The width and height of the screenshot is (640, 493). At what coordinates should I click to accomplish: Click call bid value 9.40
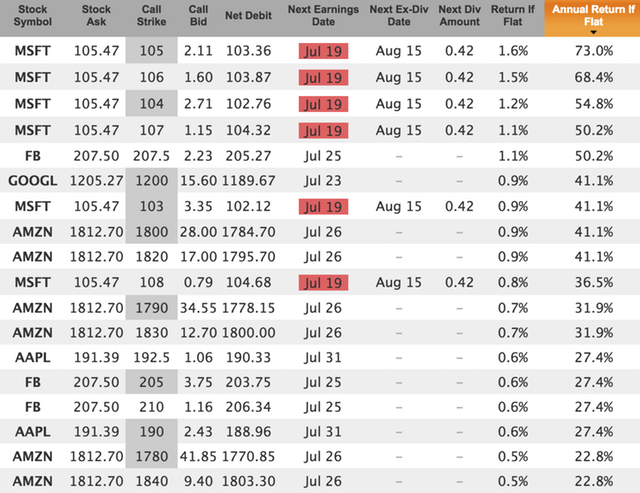pos(198,481)
